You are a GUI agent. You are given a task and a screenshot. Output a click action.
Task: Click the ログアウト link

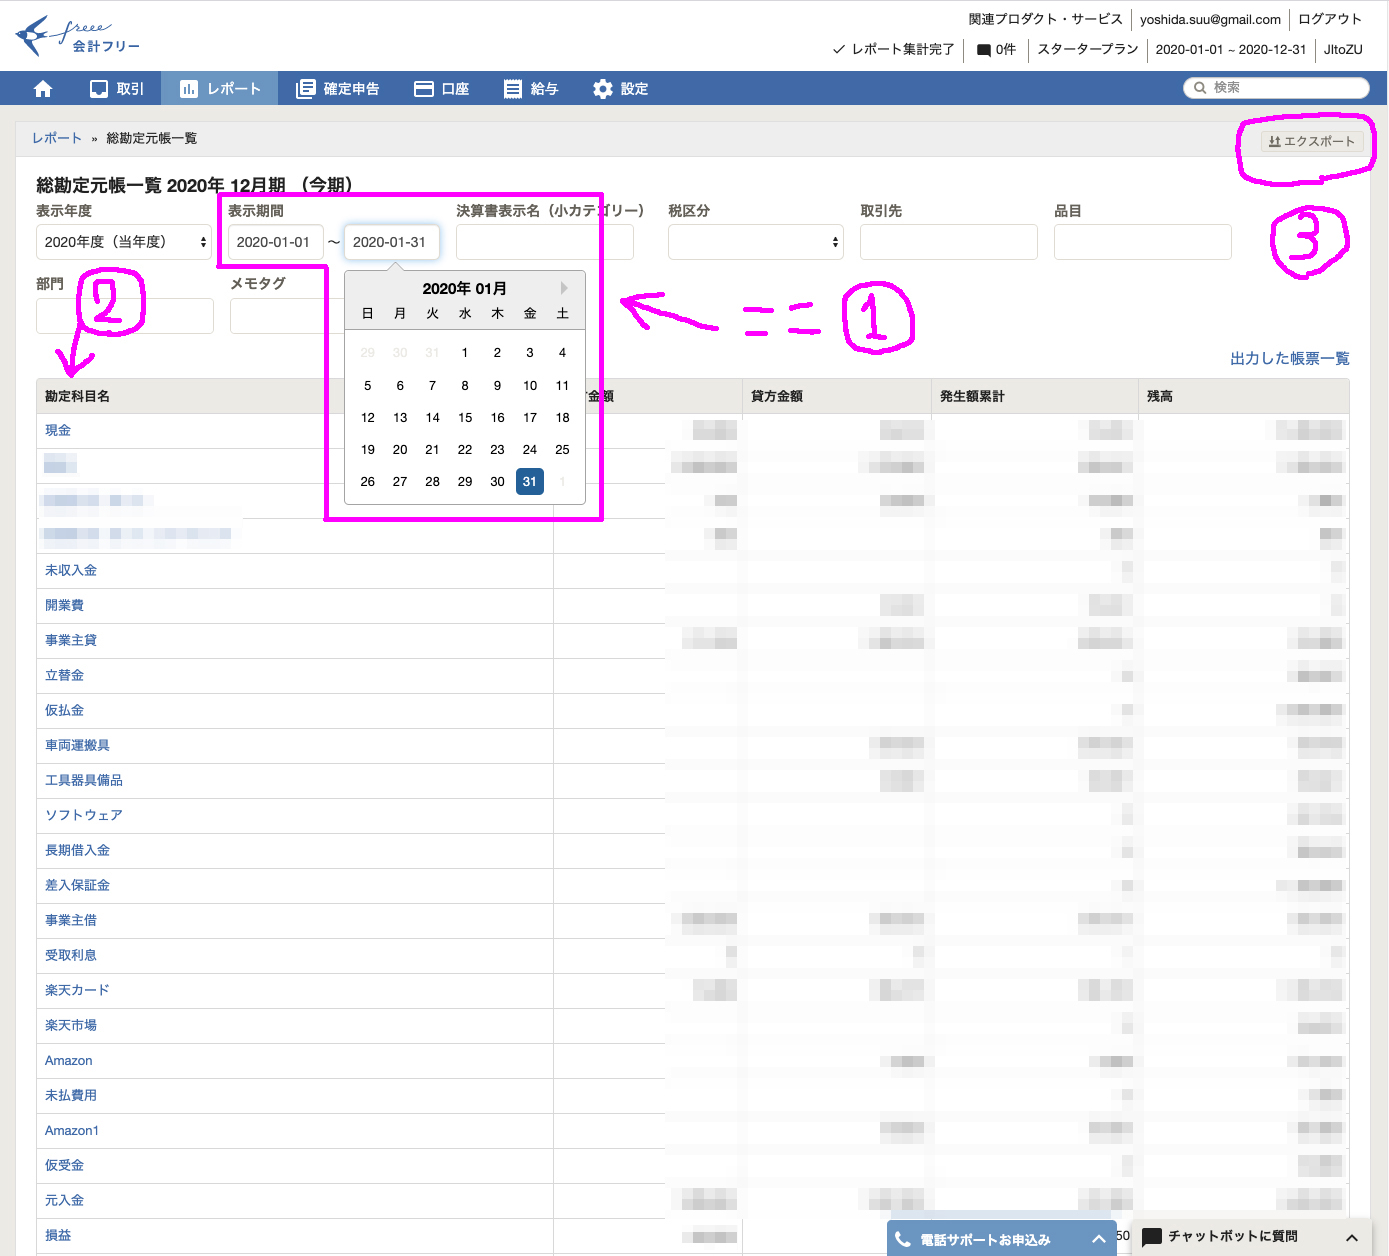point(1329,19)
